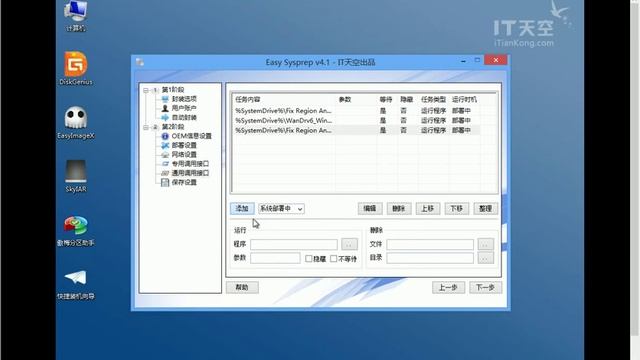Open the 计算机 desktop icon
Image resolution: width=640 pixels, height=360 pixels.
pyautogui.click(x=76, y=16)
